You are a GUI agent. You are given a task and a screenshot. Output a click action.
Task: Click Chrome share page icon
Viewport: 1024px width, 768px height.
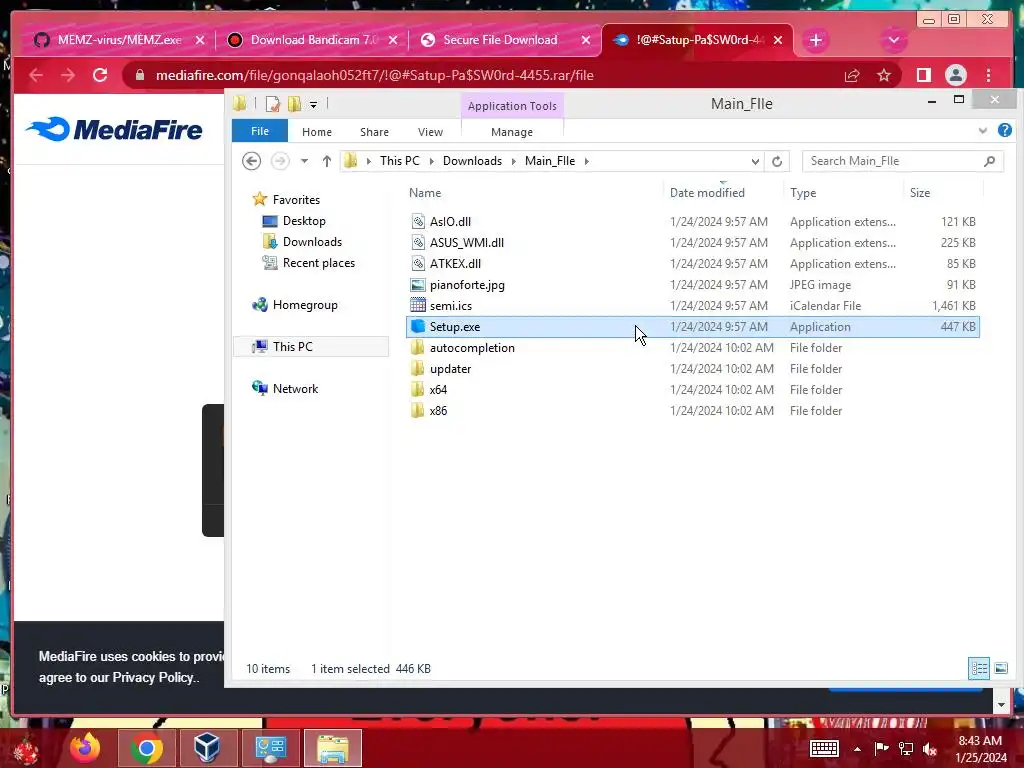(852, 75)
